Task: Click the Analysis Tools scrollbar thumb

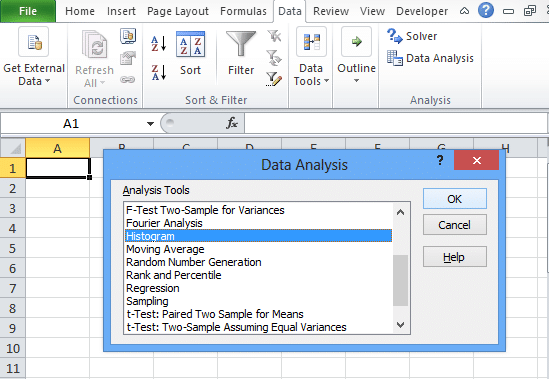Action: (401, 280)
